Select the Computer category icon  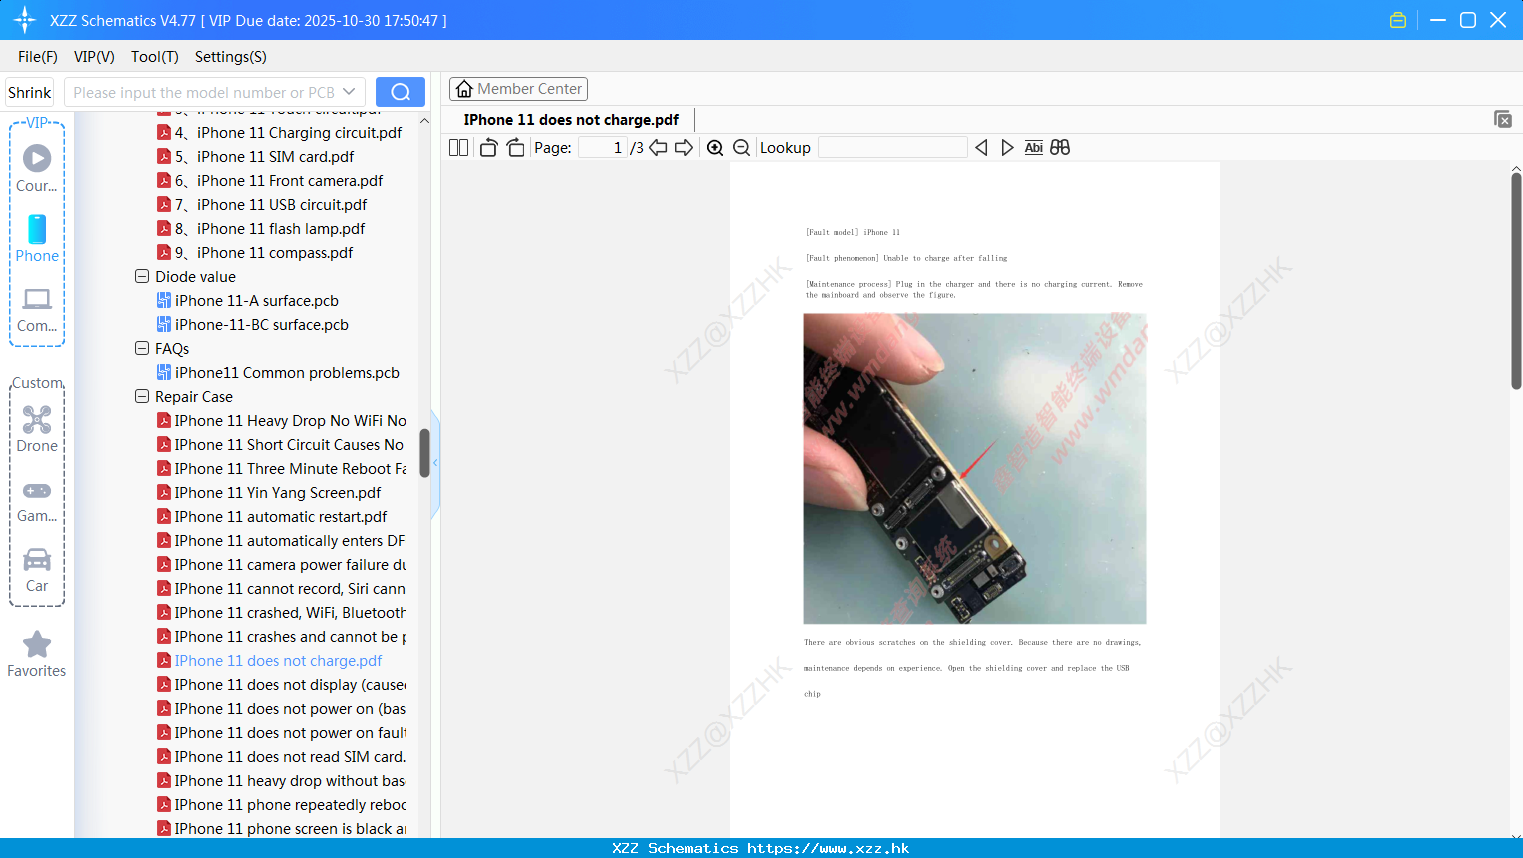37,299
